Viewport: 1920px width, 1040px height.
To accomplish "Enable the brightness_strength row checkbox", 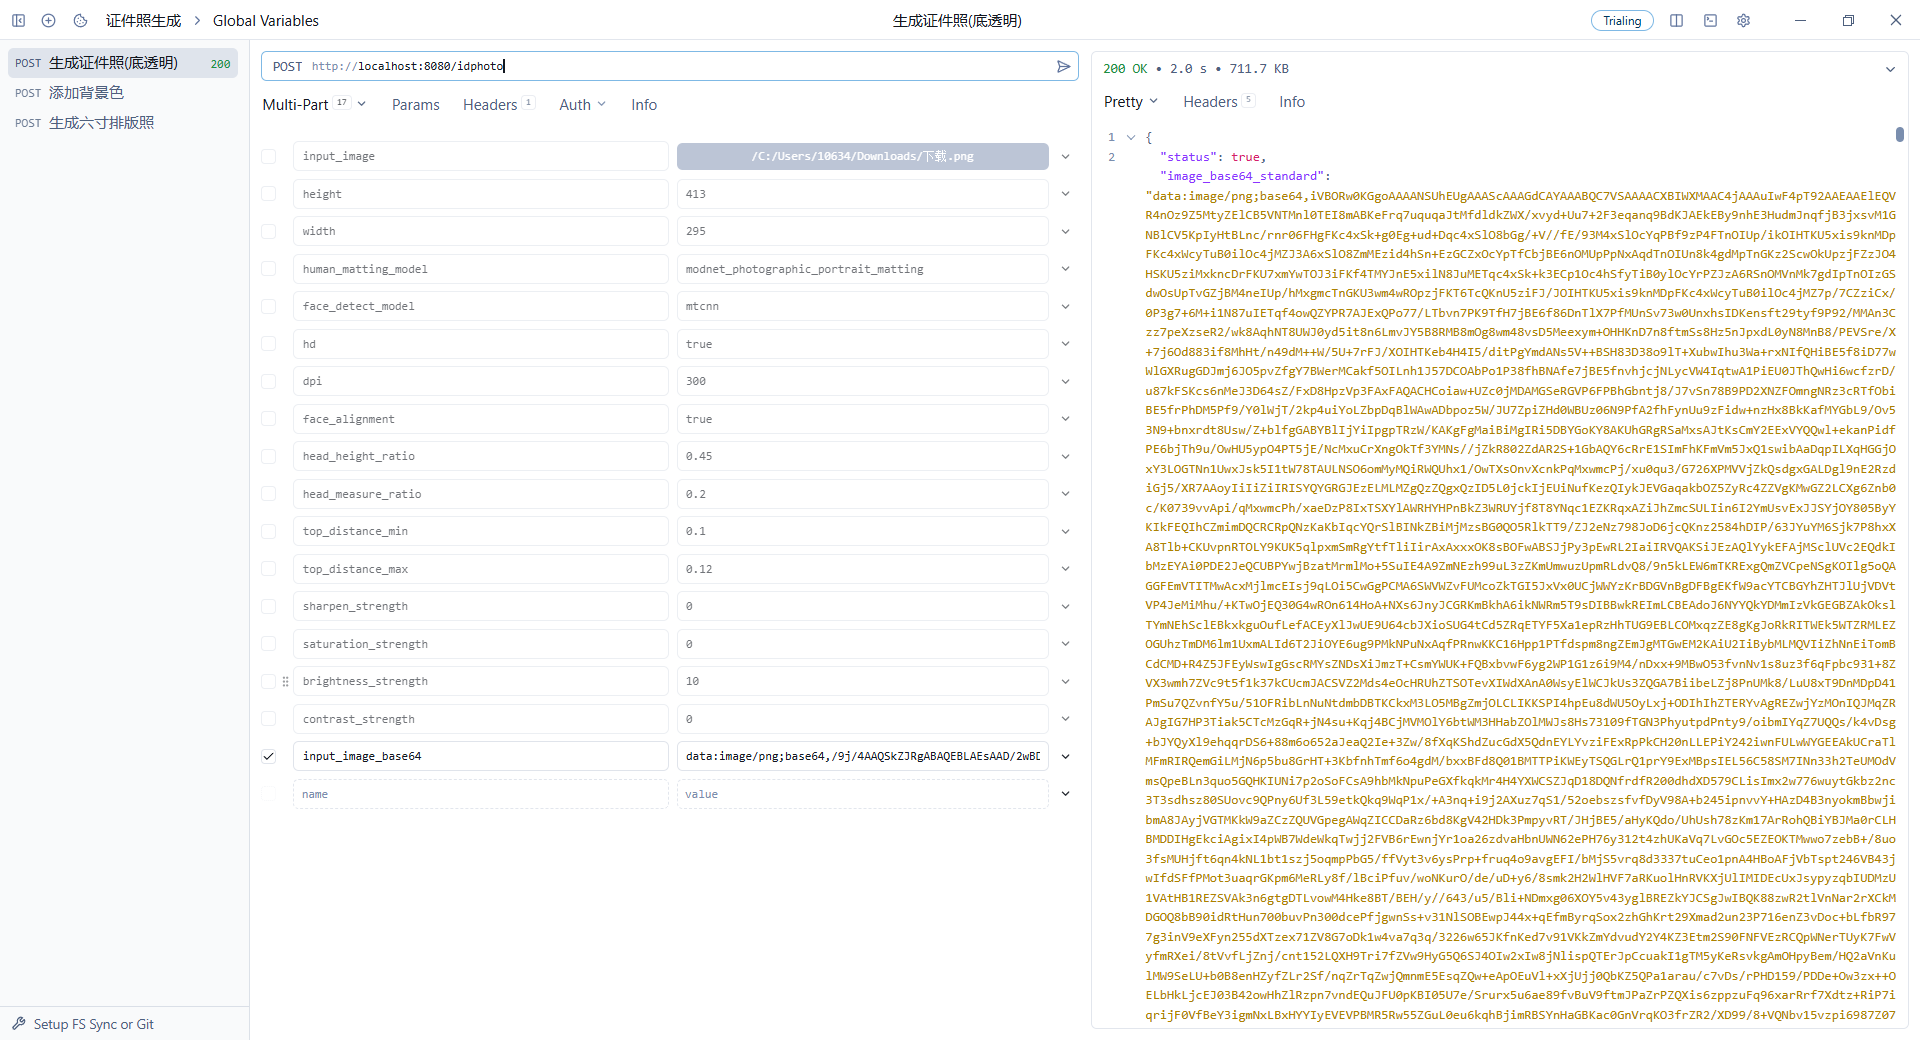I will pos(269,682).
